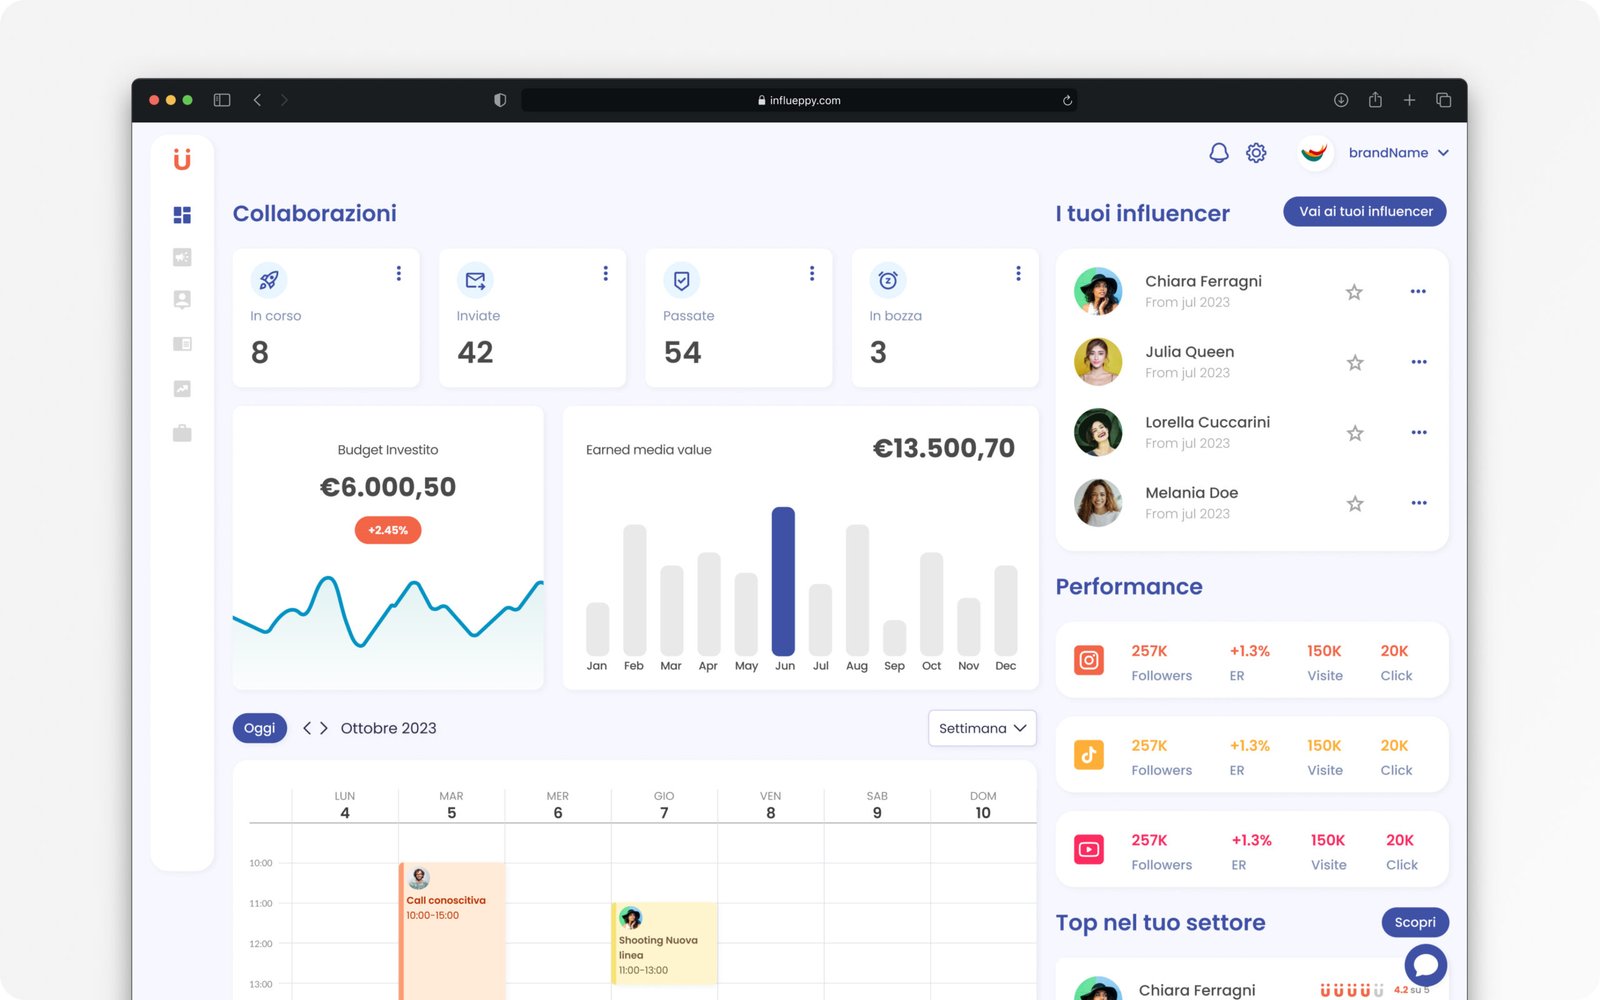Open the In corso card options menu
Viewport: 1600px width, 1000px height.
399,274
